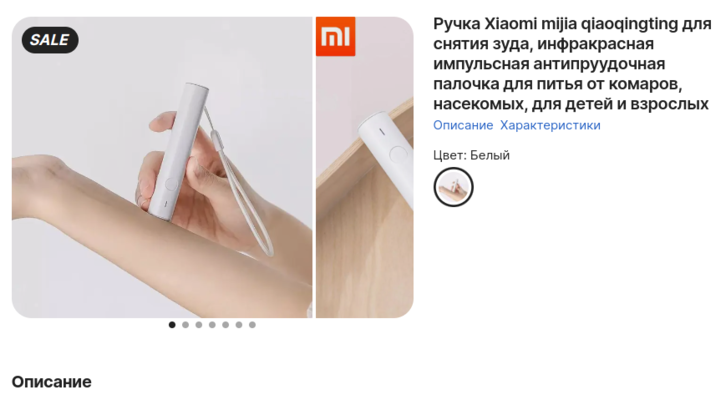Click the Xiaomi mijia product title
This screenshot has height=400, width=720.
click(572, 63)
